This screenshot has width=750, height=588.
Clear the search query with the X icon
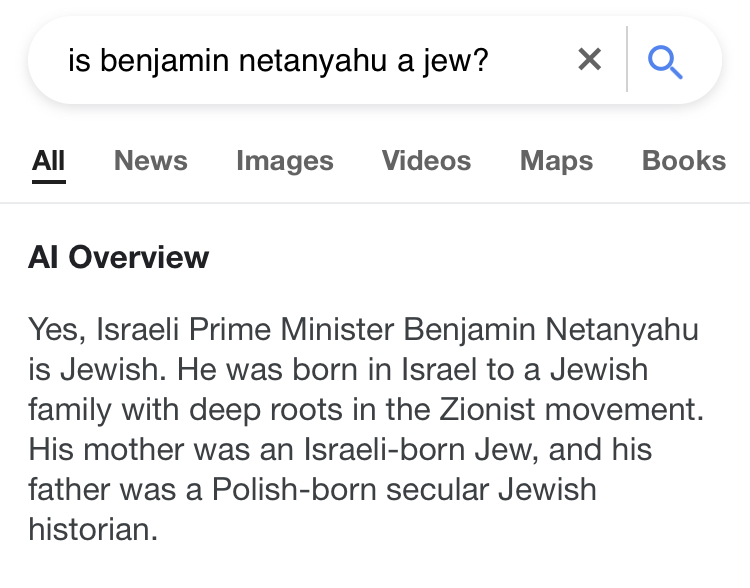click(x=589, y=59)
